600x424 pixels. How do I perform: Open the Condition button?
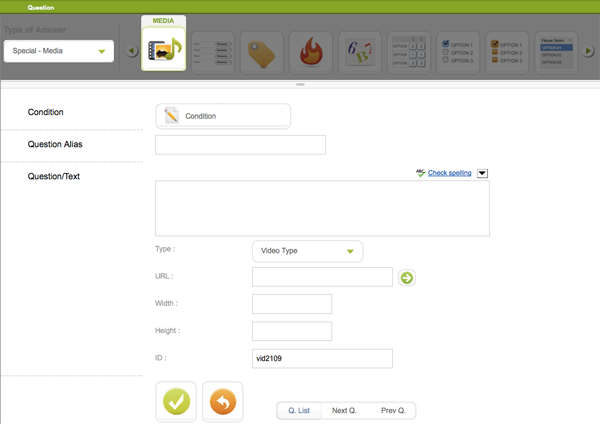pos(223,116)
